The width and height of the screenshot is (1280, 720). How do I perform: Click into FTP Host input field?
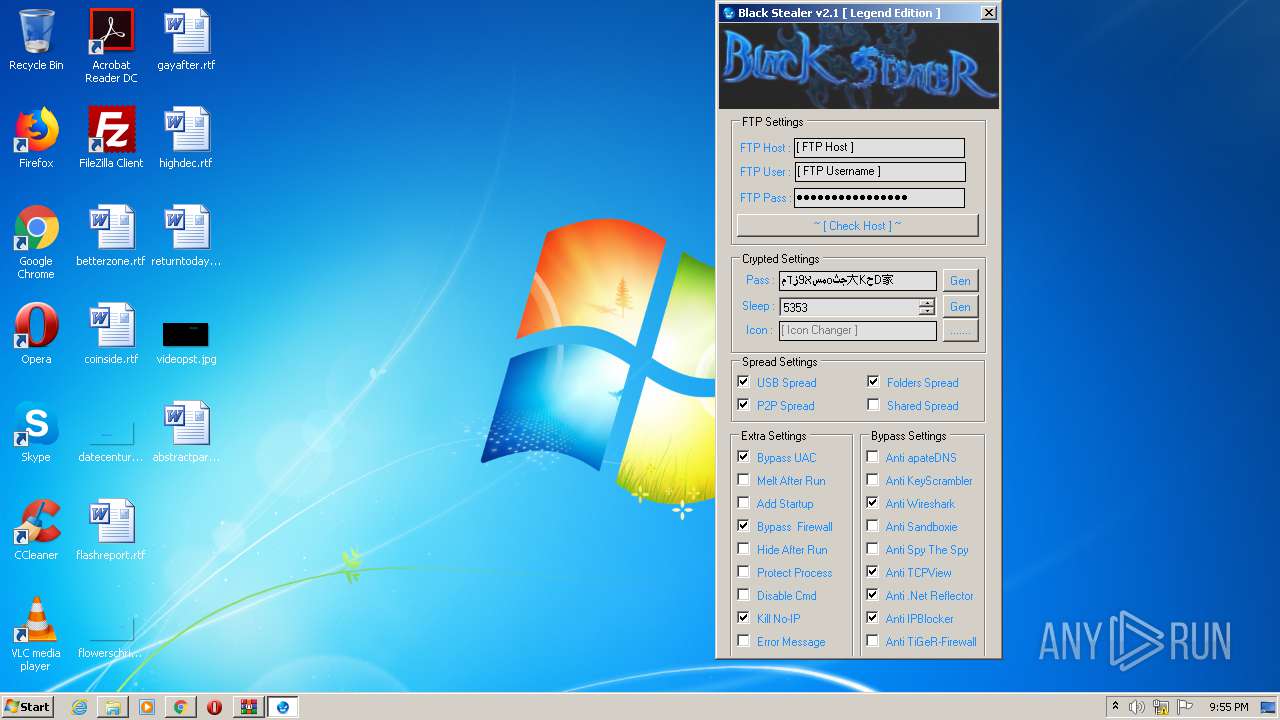pos(879,147)
